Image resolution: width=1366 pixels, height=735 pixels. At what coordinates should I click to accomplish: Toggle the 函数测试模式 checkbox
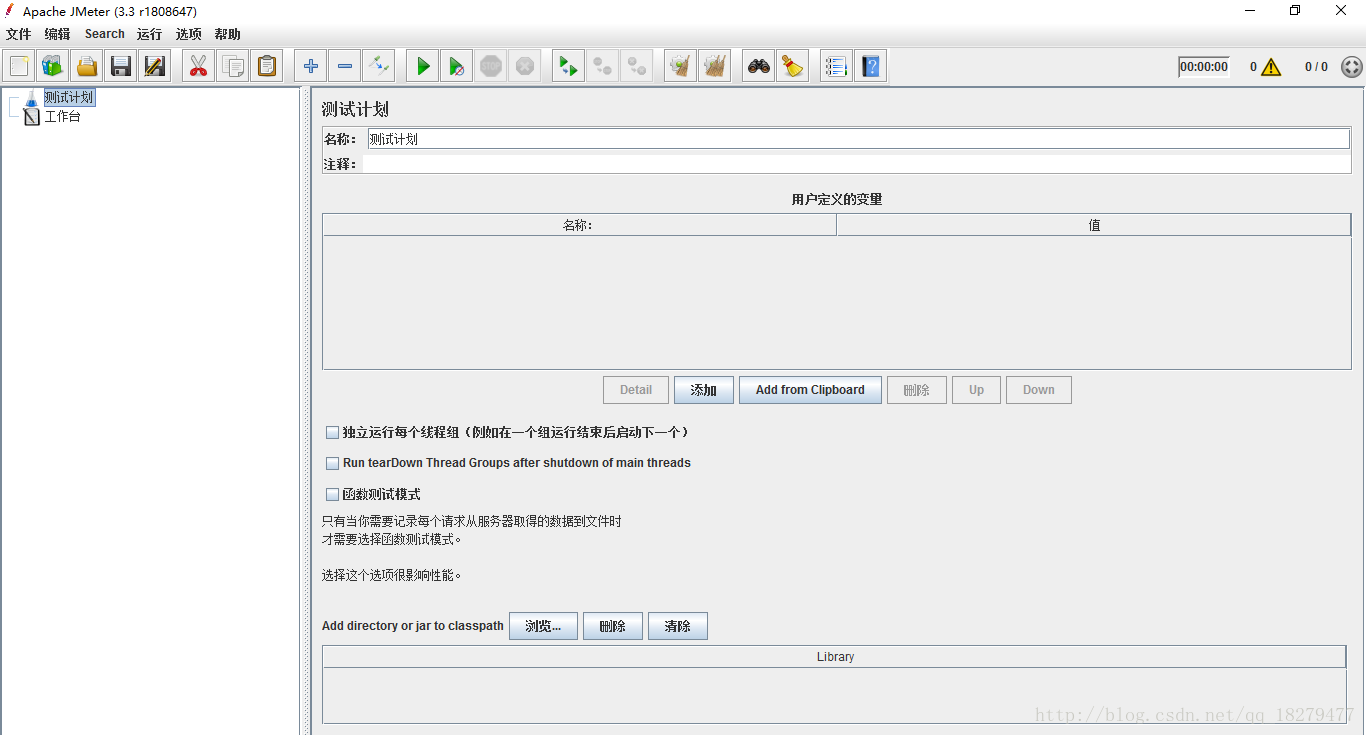pos(333,494)
